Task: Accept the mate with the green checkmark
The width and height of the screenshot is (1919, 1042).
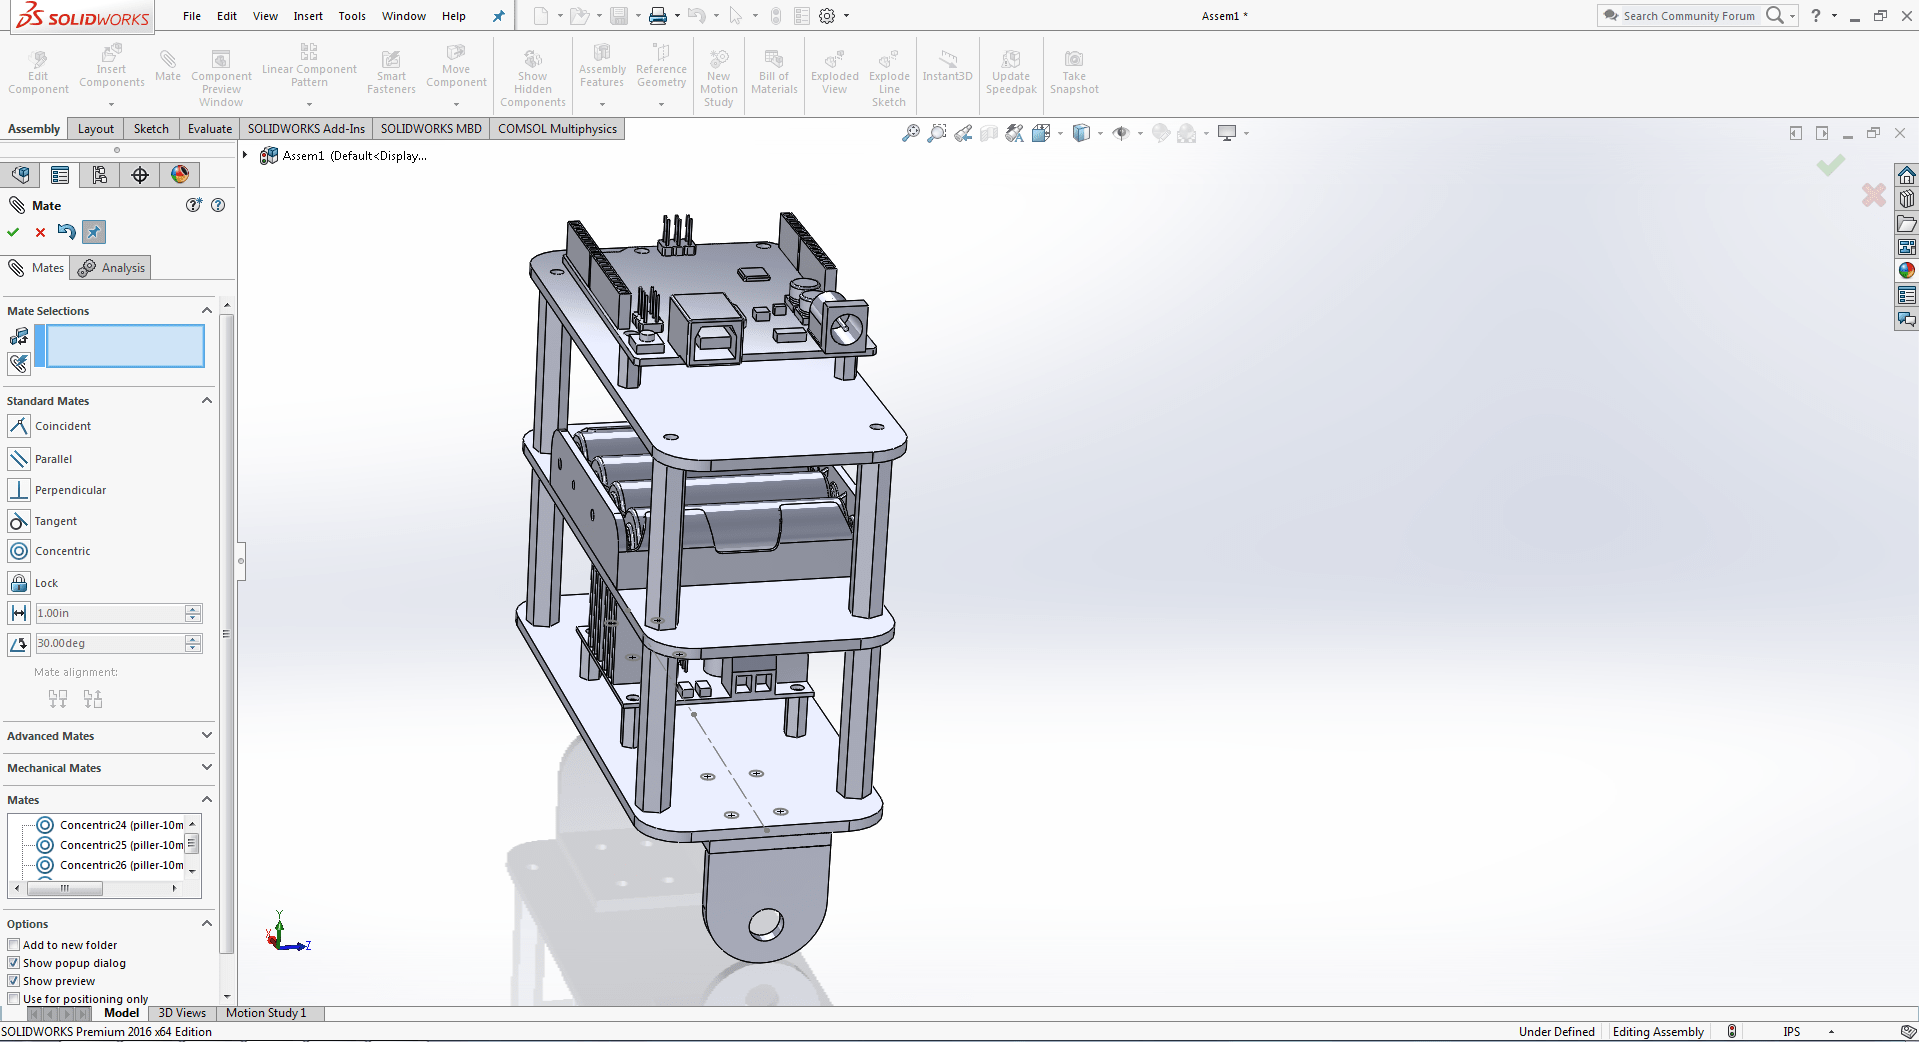Action: (x=13, y=232)
